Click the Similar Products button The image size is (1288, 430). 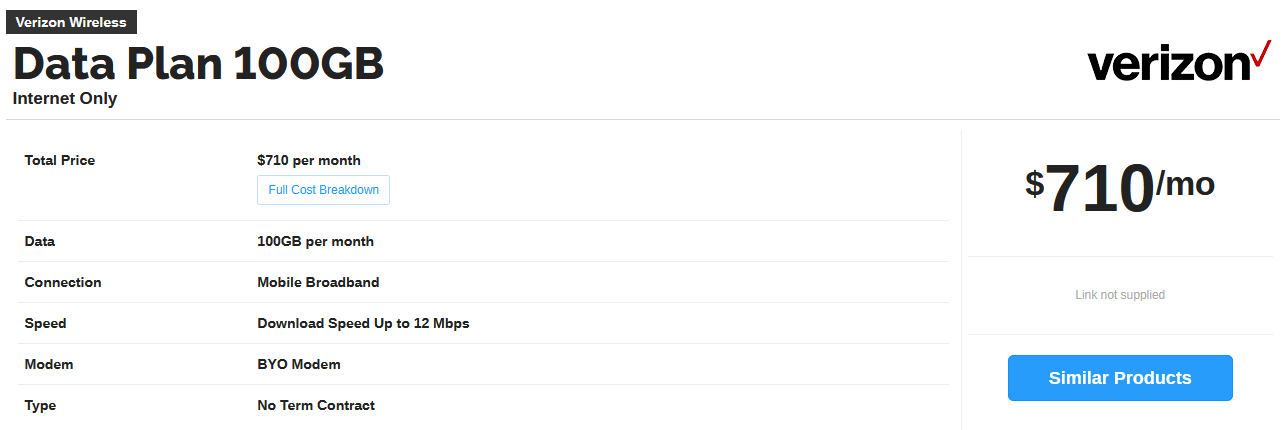(1120, 378)
